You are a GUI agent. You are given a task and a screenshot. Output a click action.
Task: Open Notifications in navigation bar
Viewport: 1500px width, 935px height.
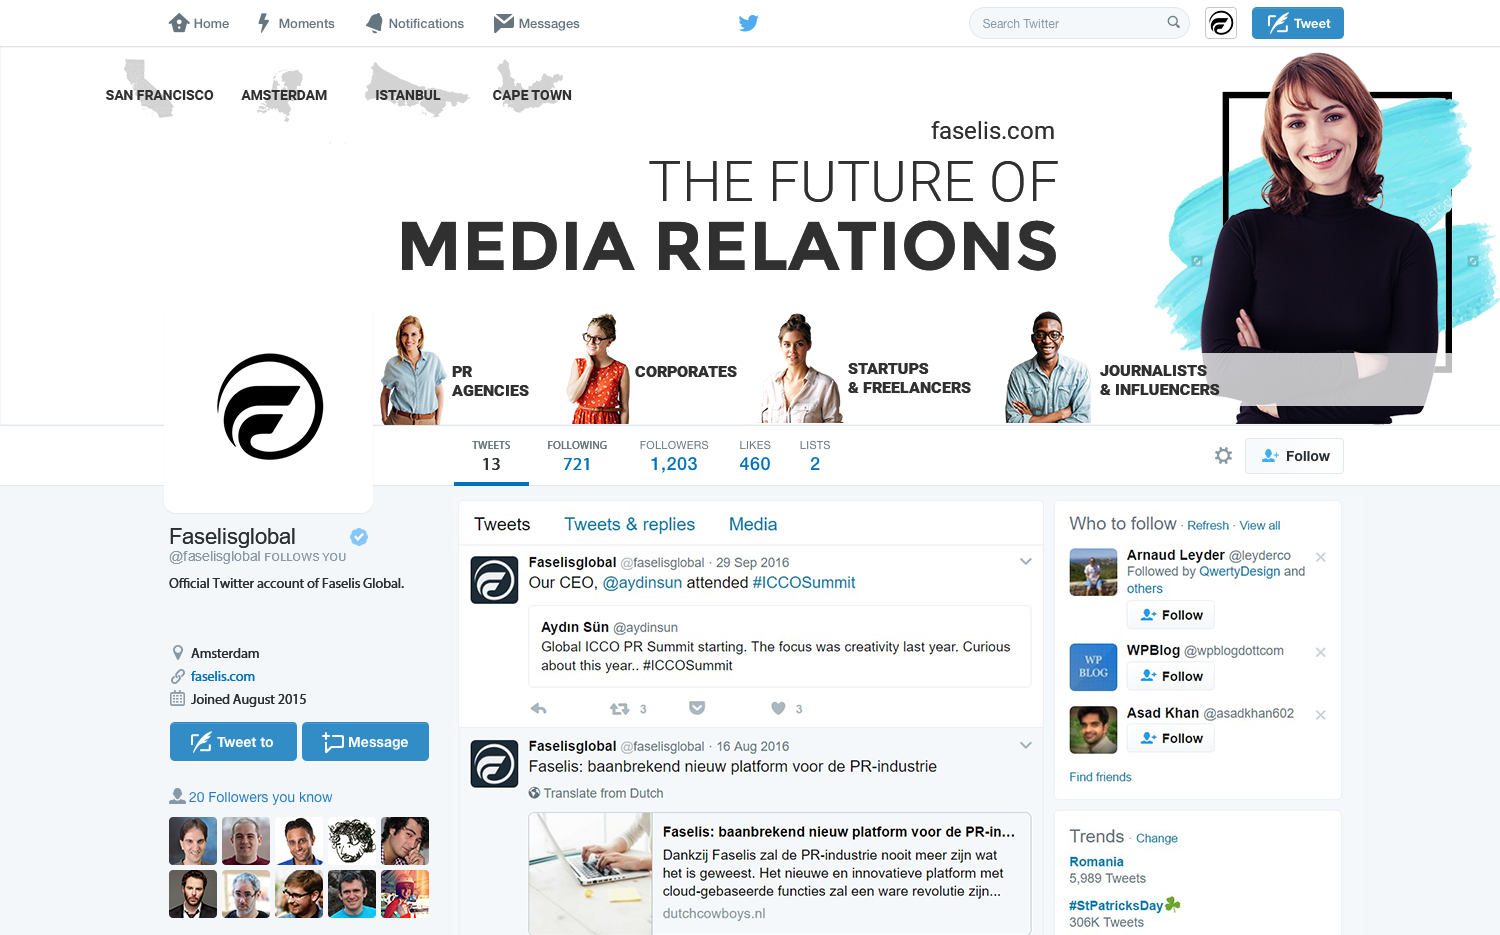point(414,23)
